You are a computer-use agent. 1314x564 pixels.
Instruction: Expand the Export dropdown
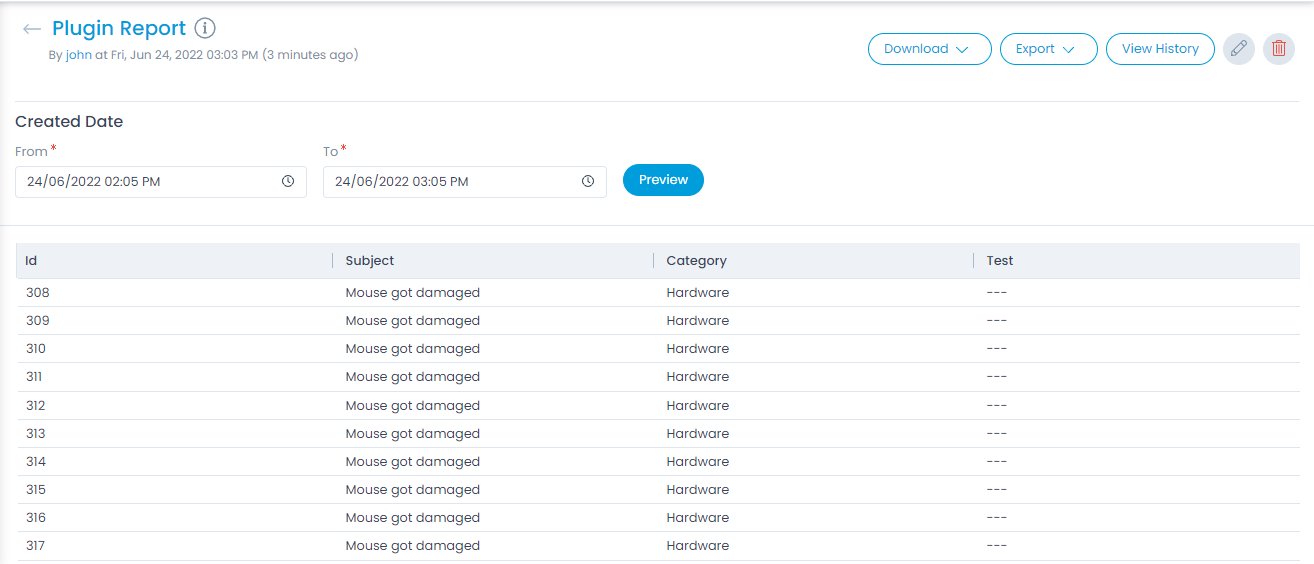coord(1048,49)
